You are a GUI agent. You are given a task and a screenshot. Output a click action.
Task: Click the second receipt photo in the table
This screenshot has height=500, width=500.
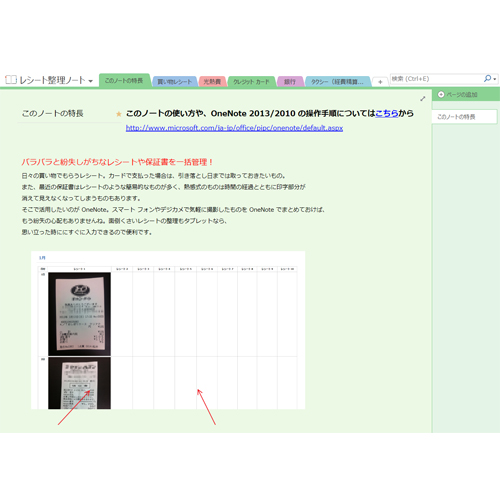[79, 383]
